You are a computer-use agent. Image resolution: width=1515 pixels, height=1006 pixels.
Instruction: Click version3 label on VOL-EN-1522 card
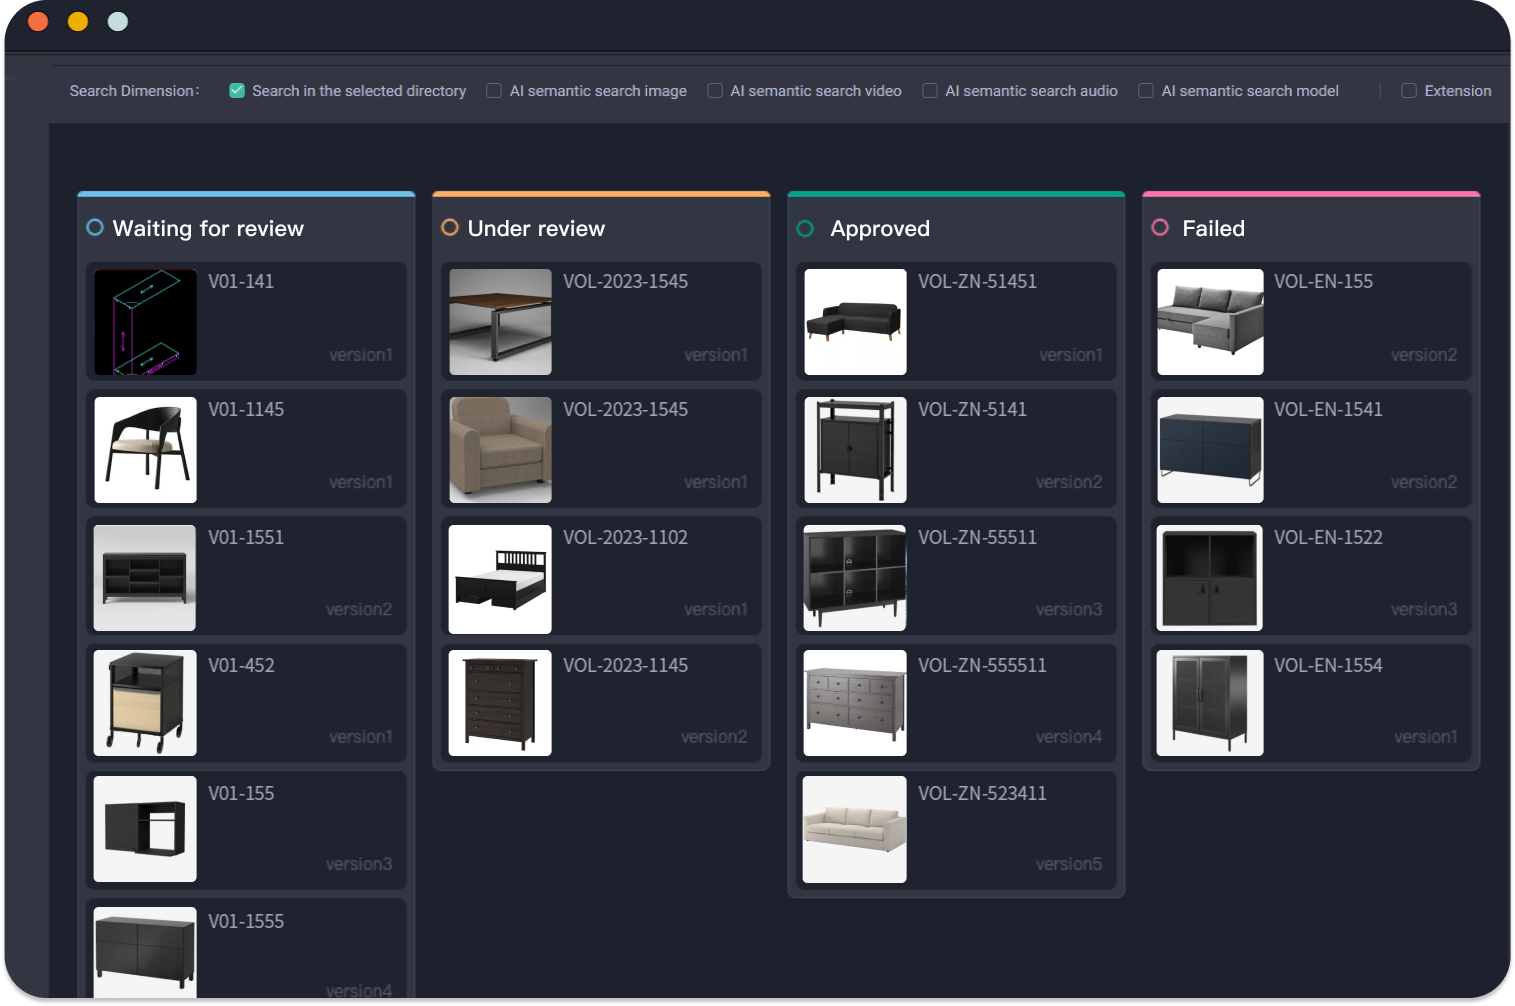point(1424,610)
